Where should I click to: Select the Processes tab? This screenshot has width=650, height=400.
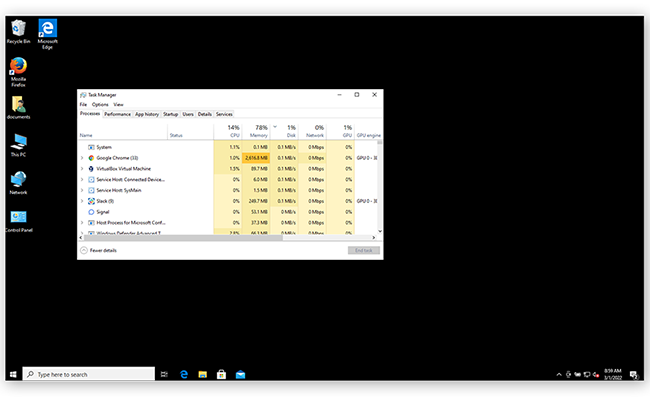click(x=90, y=114)
